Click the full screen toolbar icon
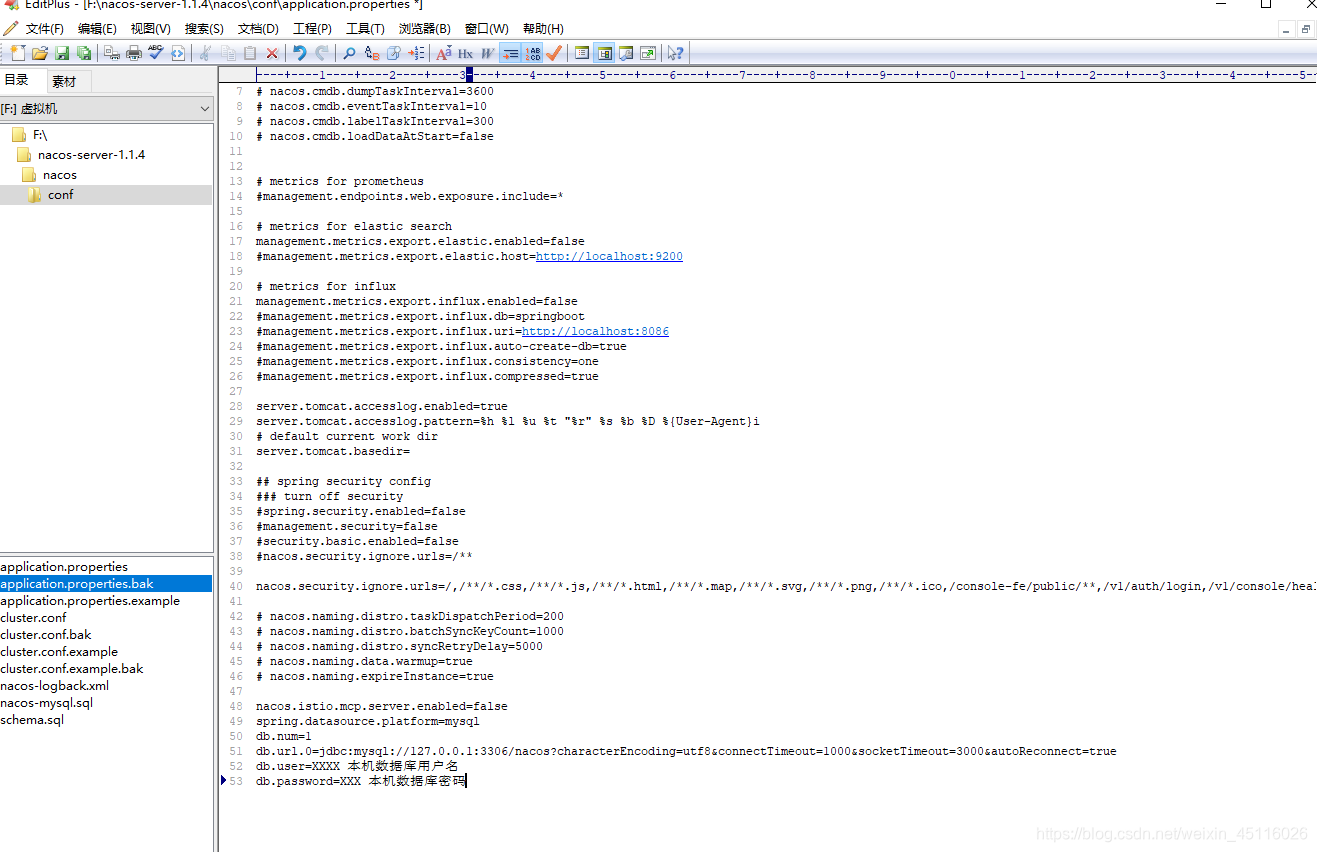Viewport: 1317px width, 852px height. pos(649,53)
